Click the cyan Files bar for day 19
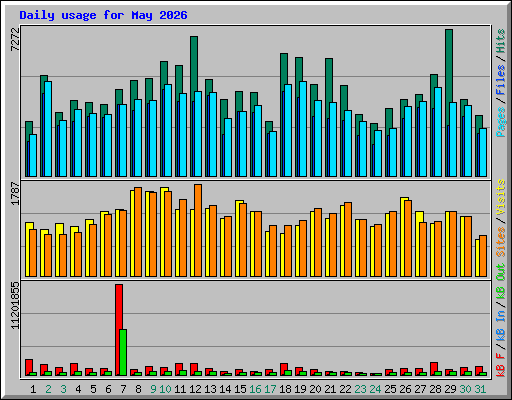This screenshot has width=512, height=400. pos(303,129)
